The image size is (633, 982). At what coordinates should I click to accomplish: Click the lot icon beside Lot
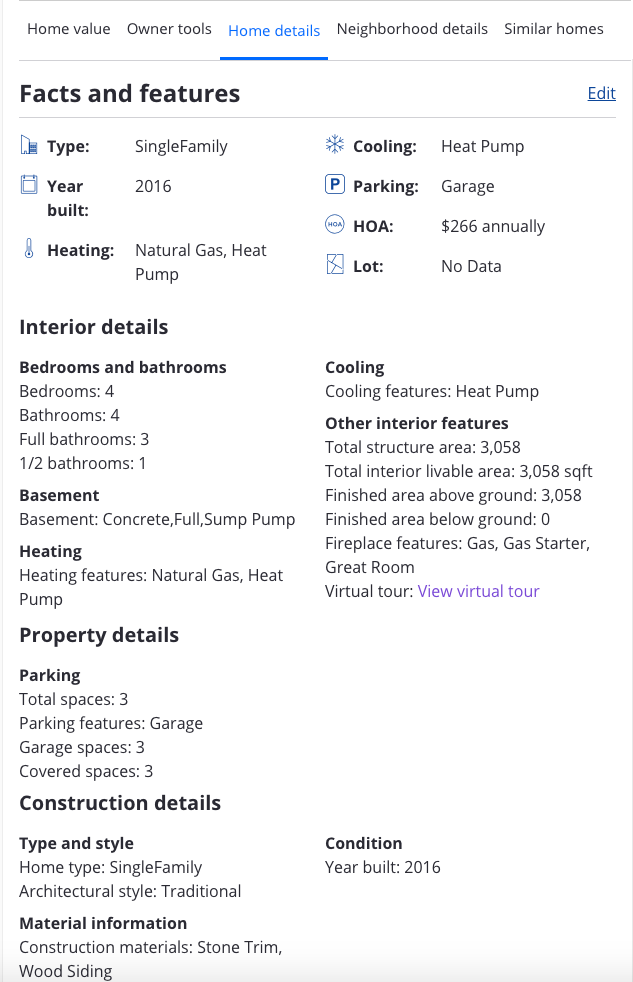[335, 266]
